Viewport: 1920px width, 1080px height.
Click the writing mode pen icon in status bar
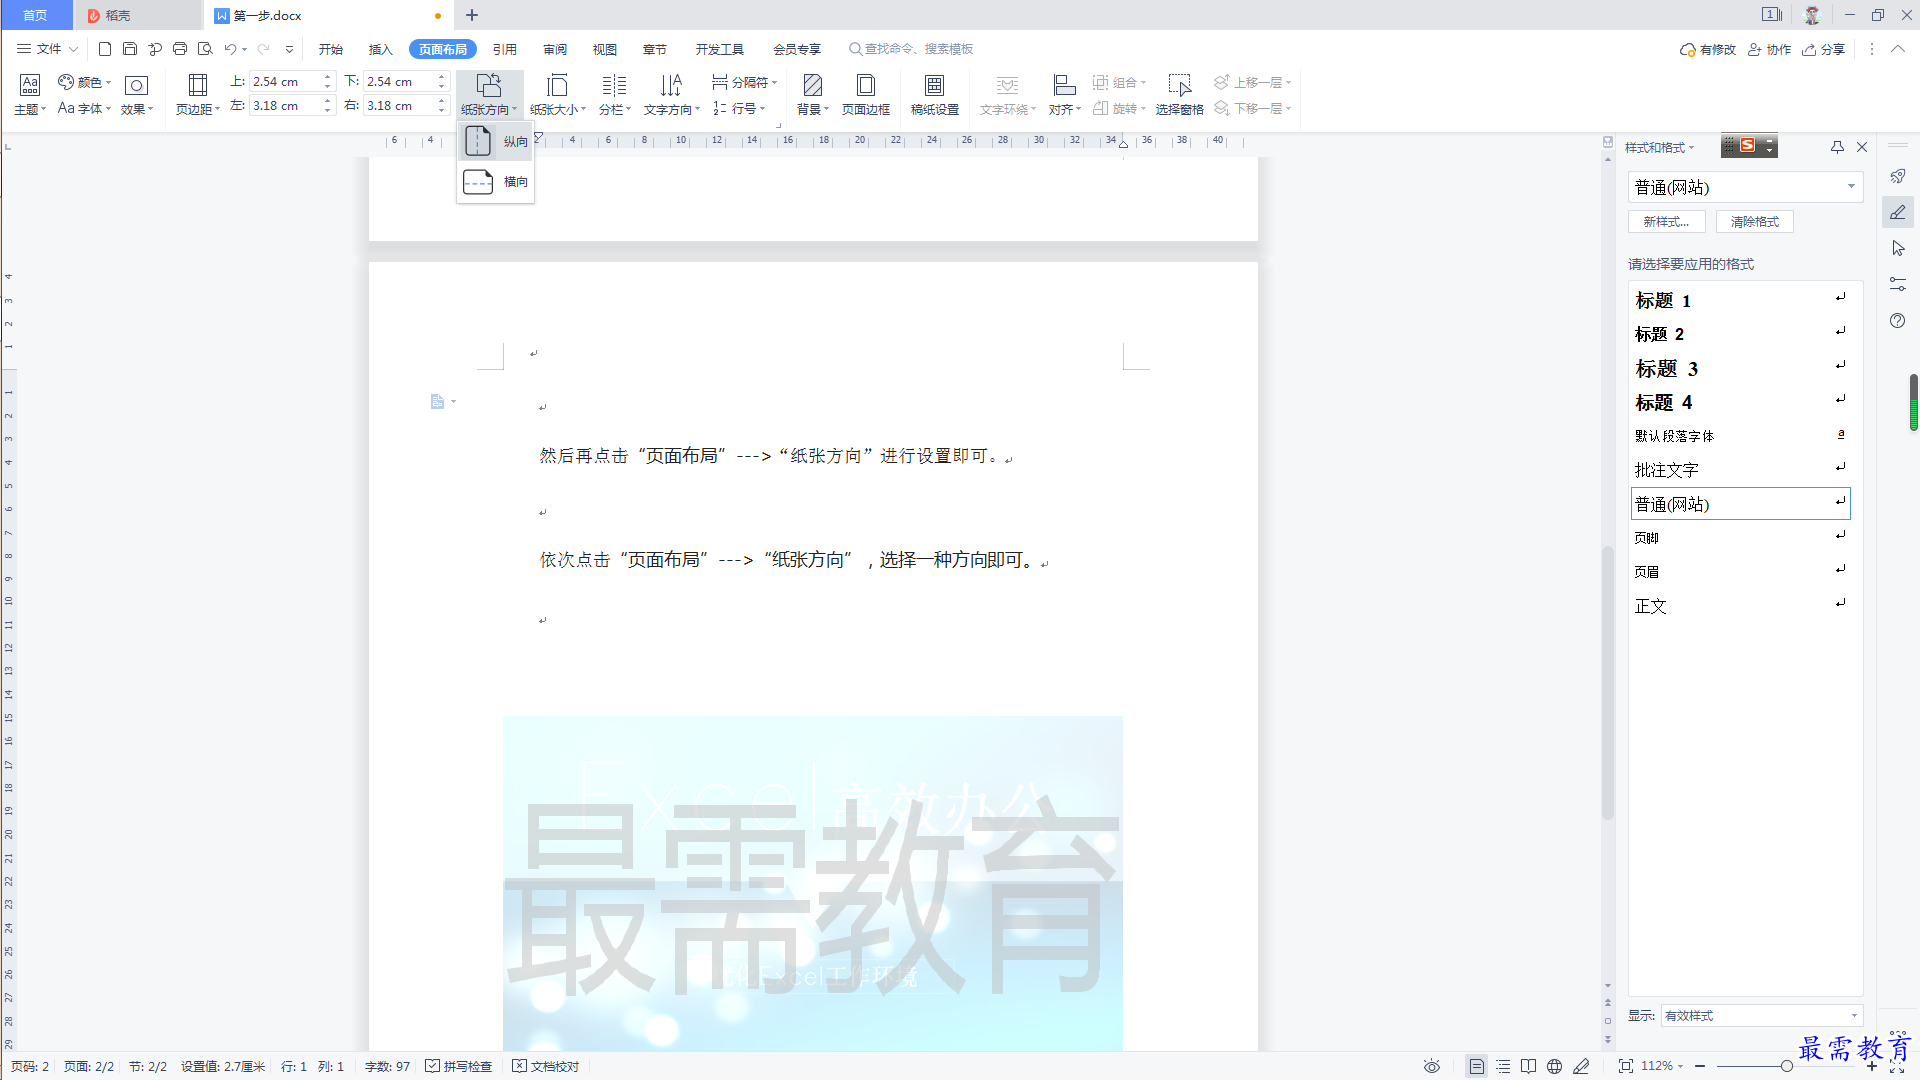click(x=1581, y=1066)
